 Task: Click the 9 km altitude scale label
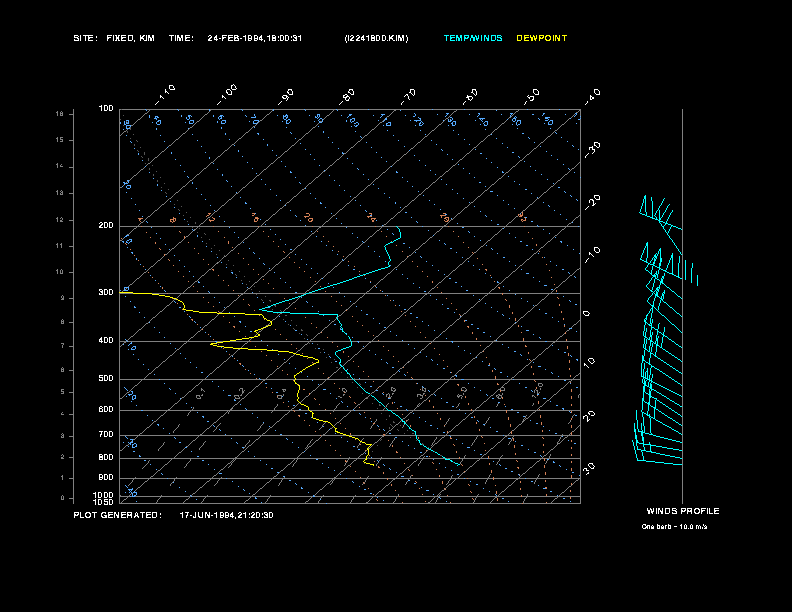(63, 298)
